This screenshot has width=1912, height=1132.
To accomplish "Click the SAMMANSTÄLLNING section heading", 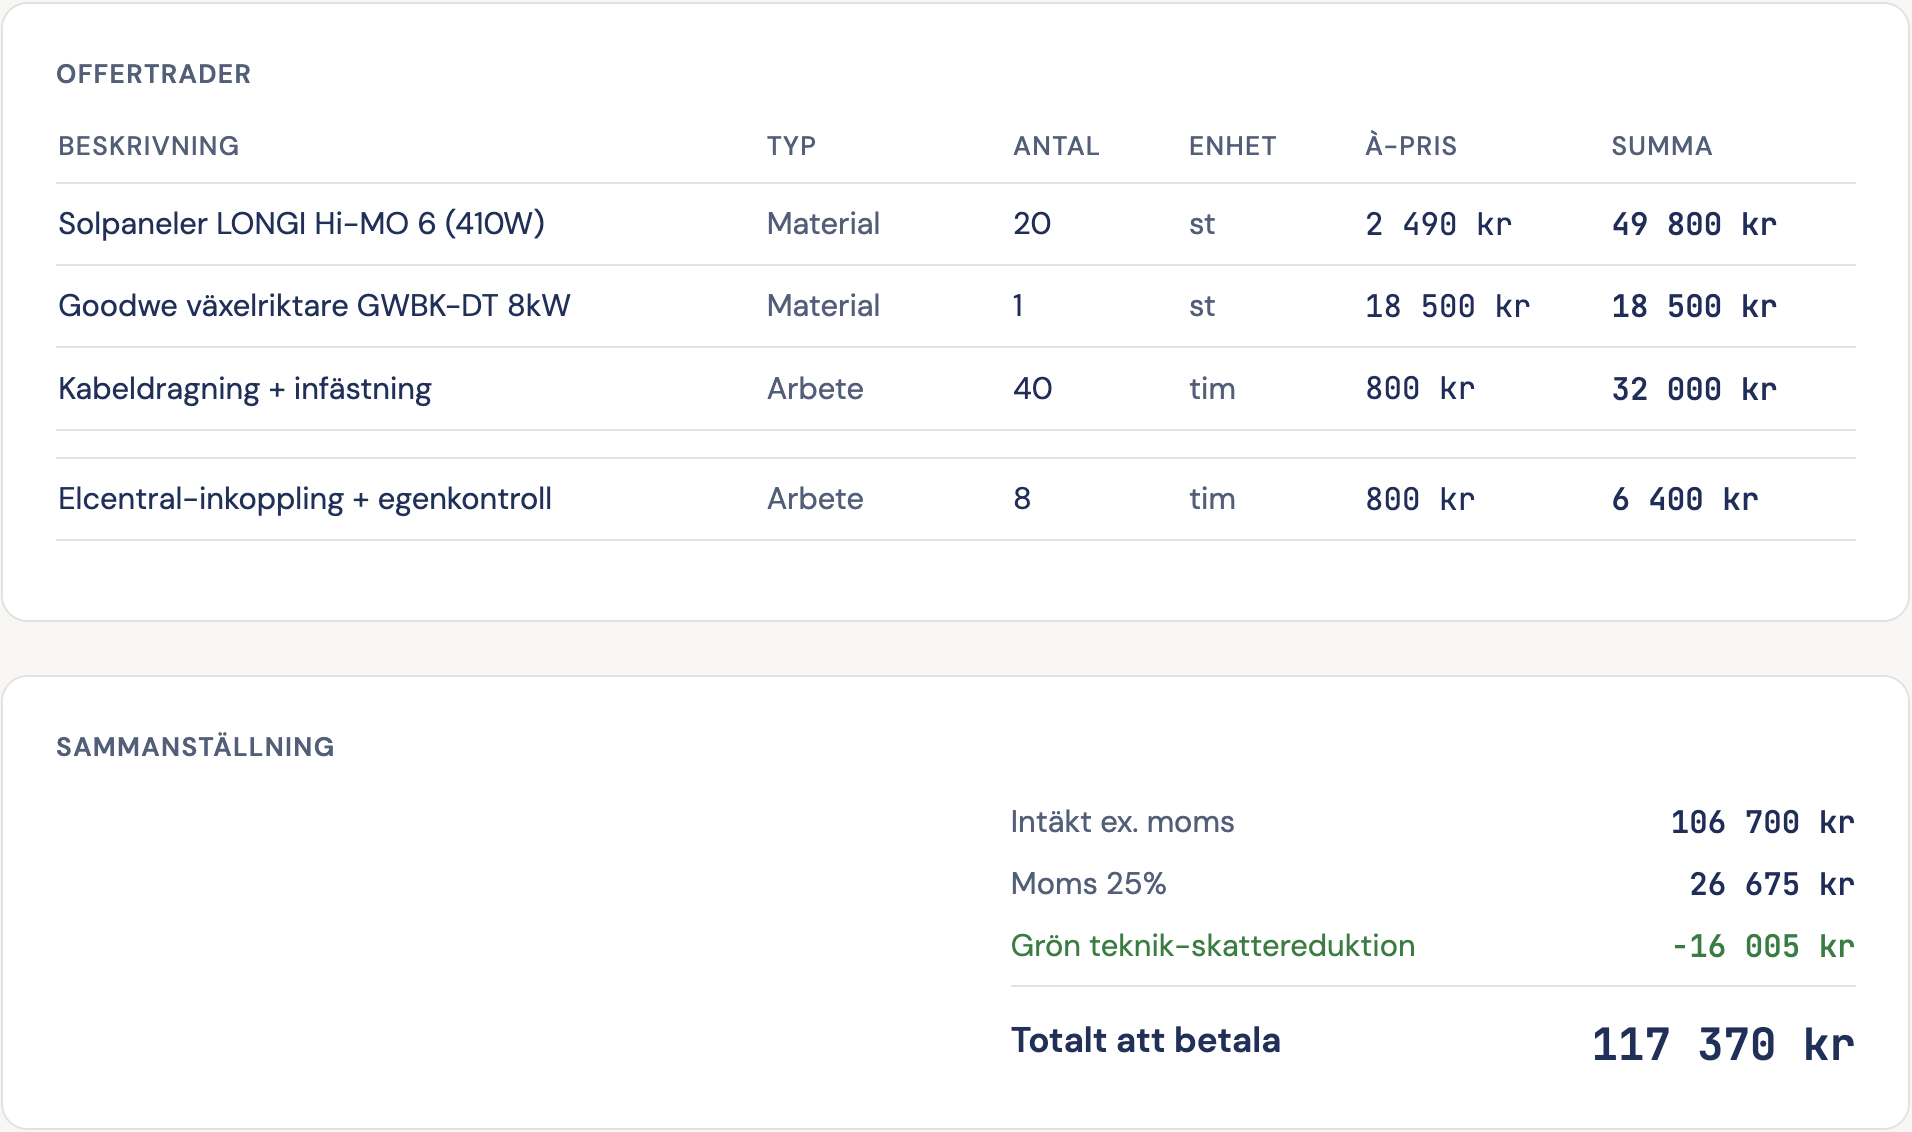I will 195,746.
